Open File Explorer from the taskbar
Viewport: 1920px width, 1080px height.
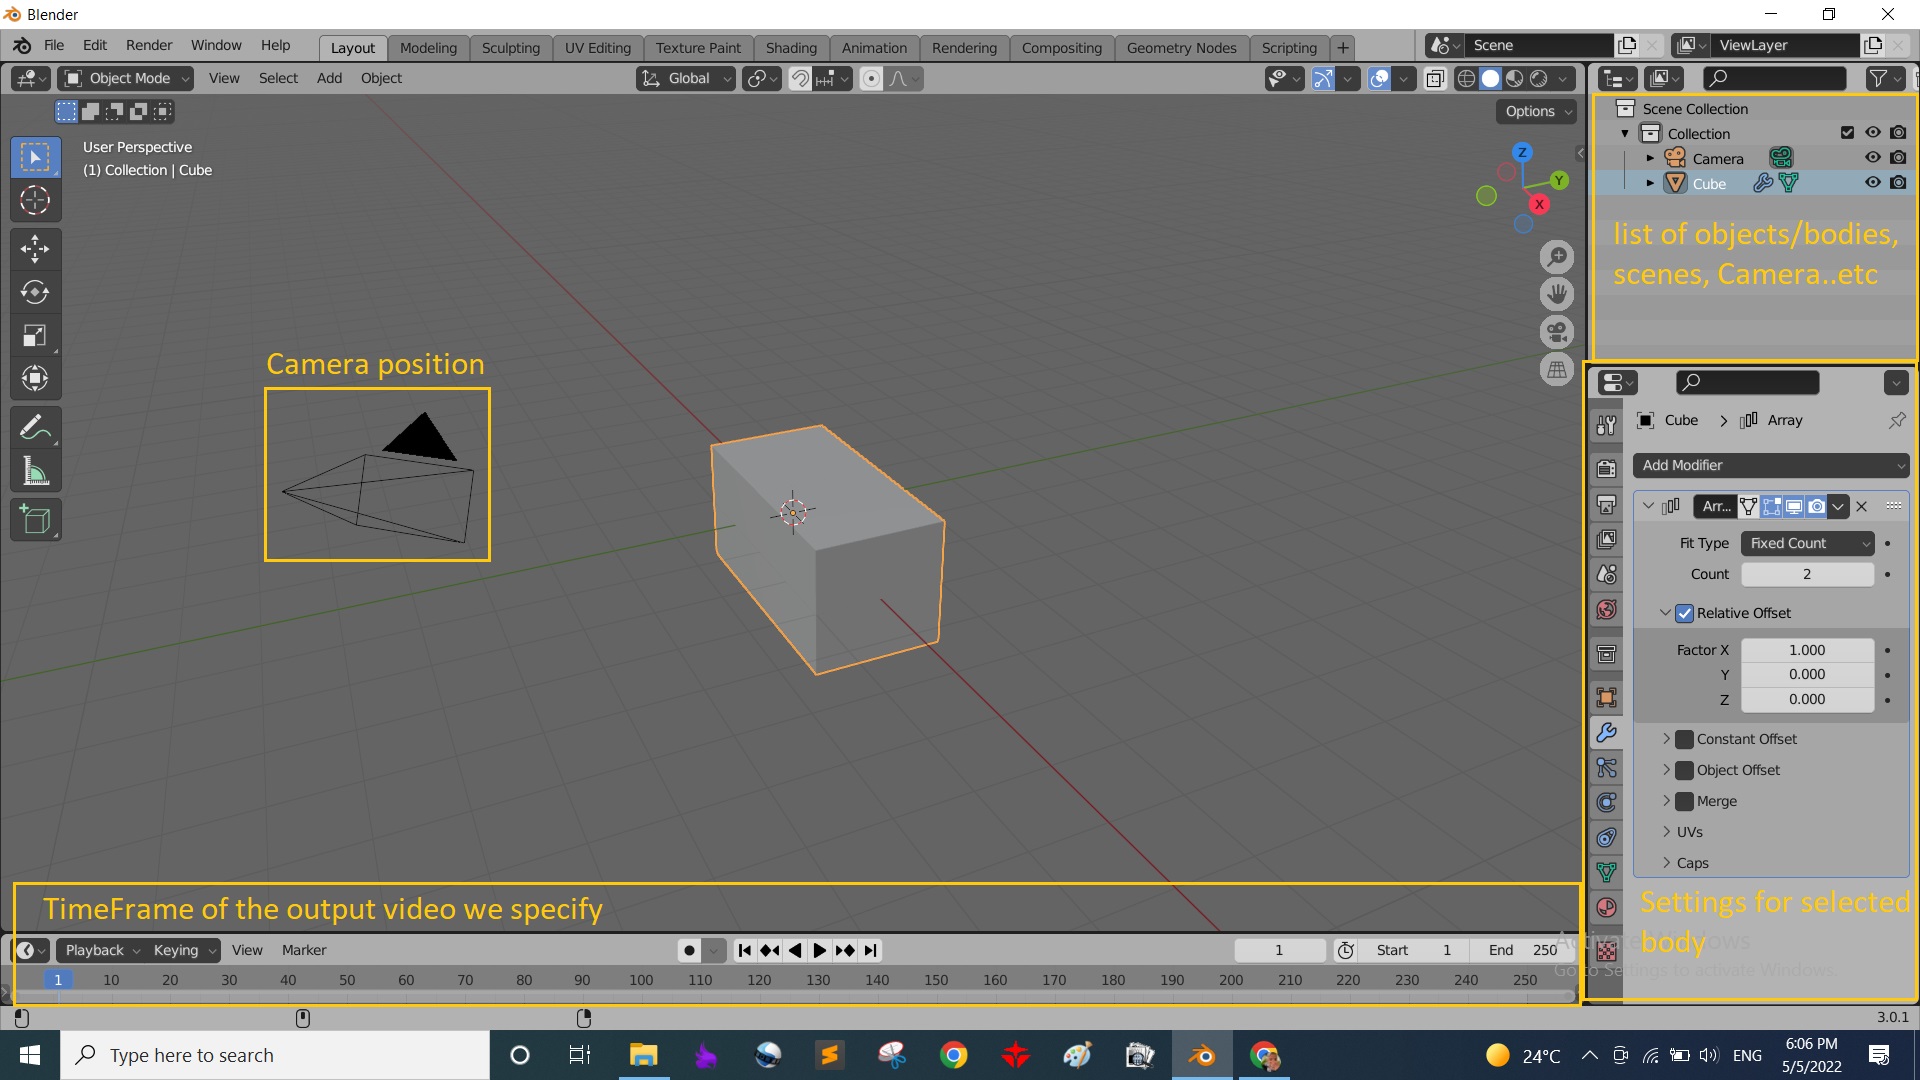click(643, 1055)
